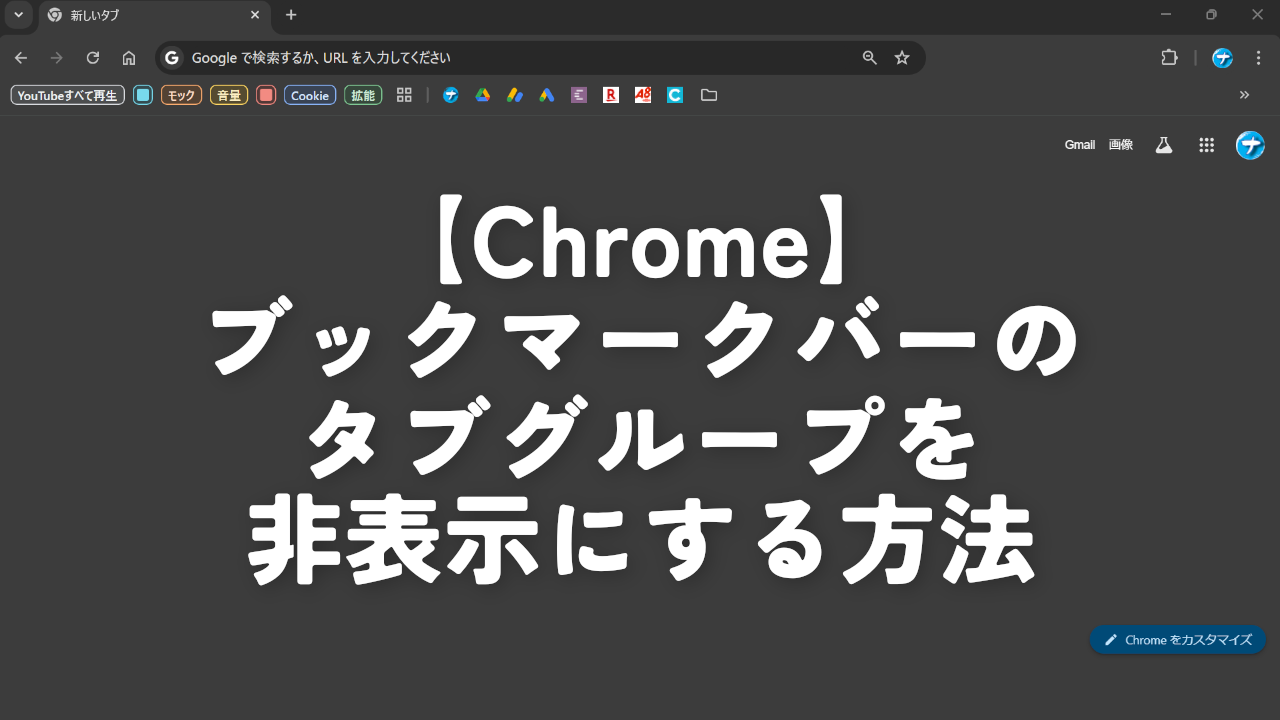This screenshot has width=1280, height=720.
Task: Open the unnamed red tab group chip
Action: point(266,95)
